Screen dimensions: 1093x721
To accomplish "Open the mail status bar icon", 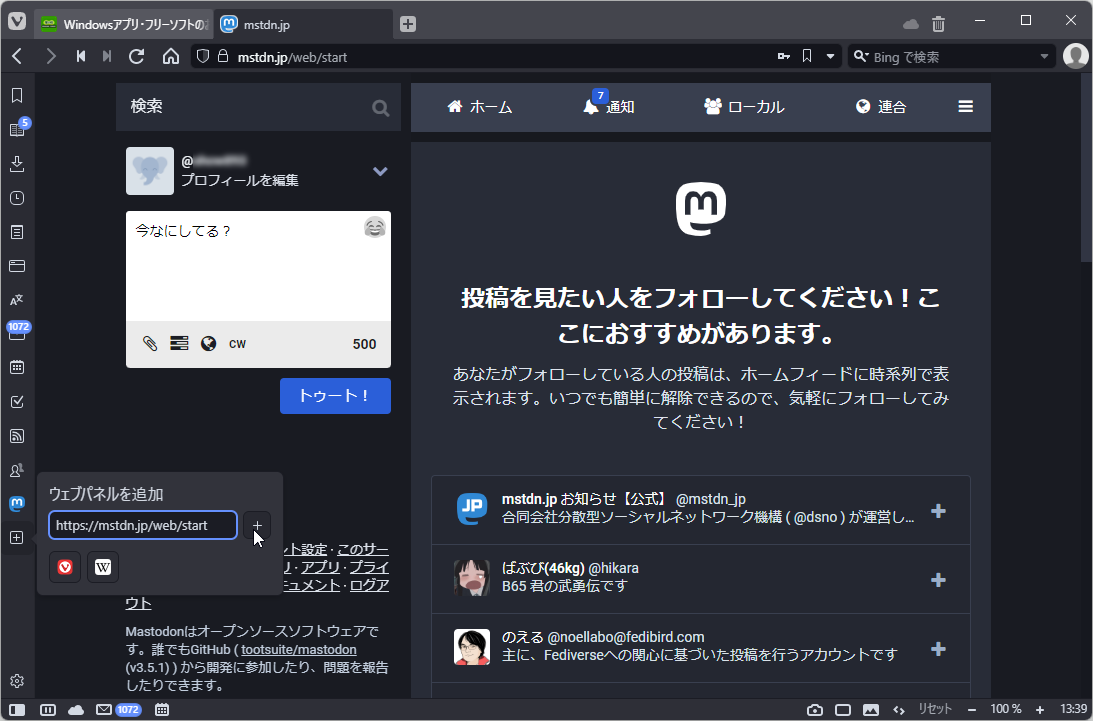I will [104, 710].
